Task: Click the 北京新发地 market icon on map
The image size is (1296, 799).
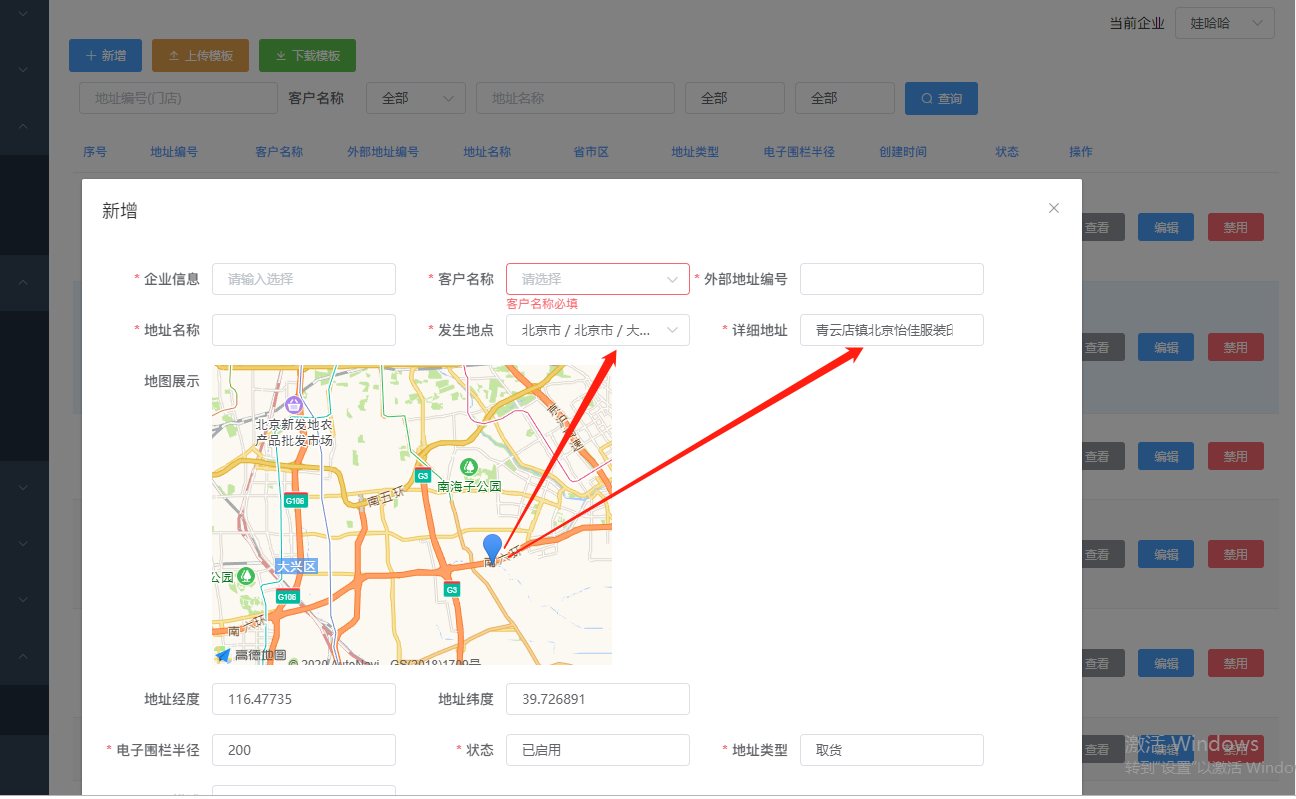Action: 294,405
